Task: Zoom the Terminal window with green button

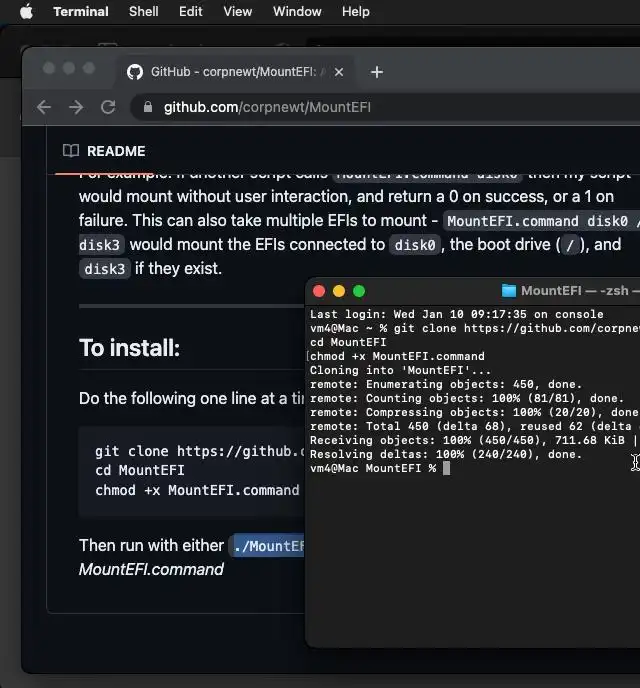Action: (359, 291)
